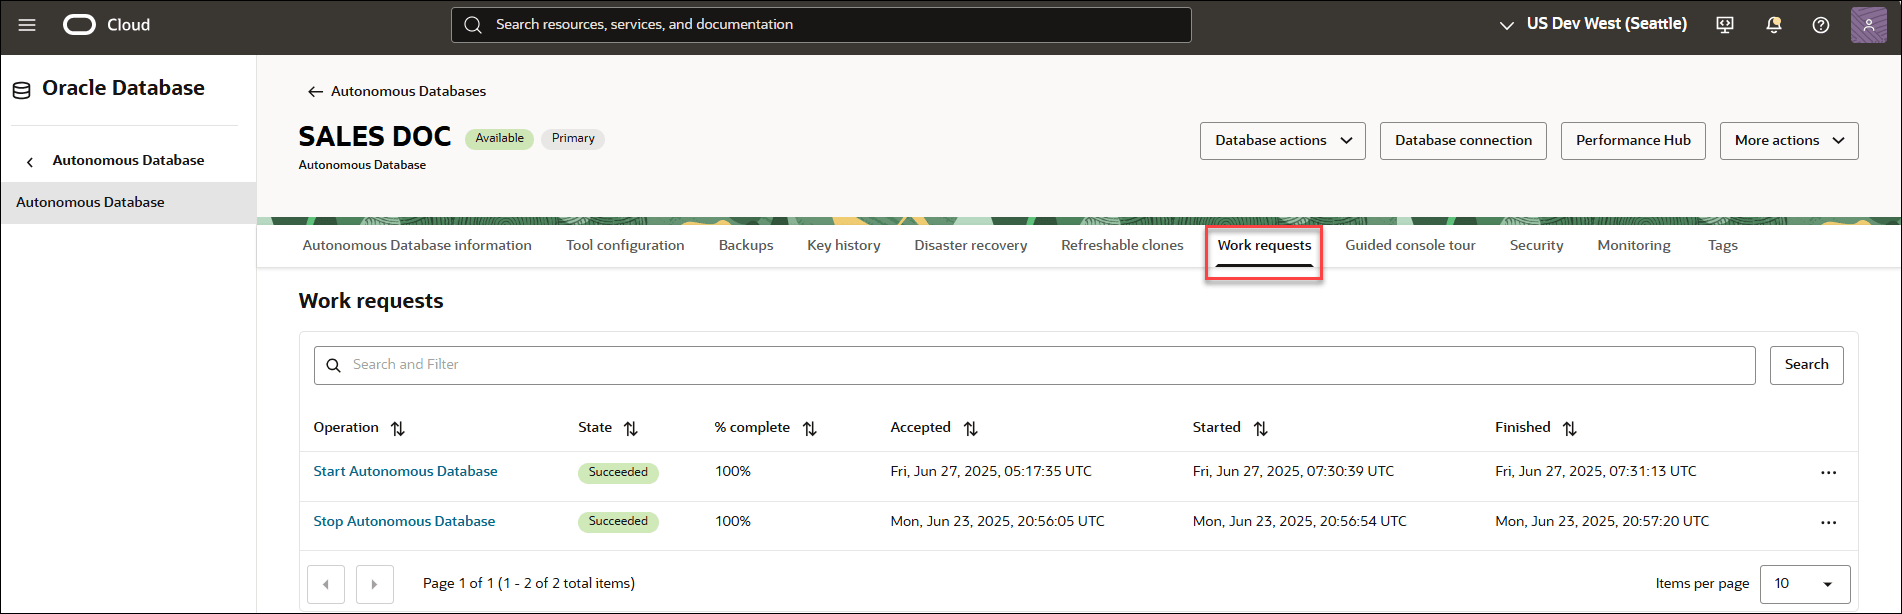Go back to Autonomous Databases list
This screenshot has width=1902, height=614.
coord(396,91)
